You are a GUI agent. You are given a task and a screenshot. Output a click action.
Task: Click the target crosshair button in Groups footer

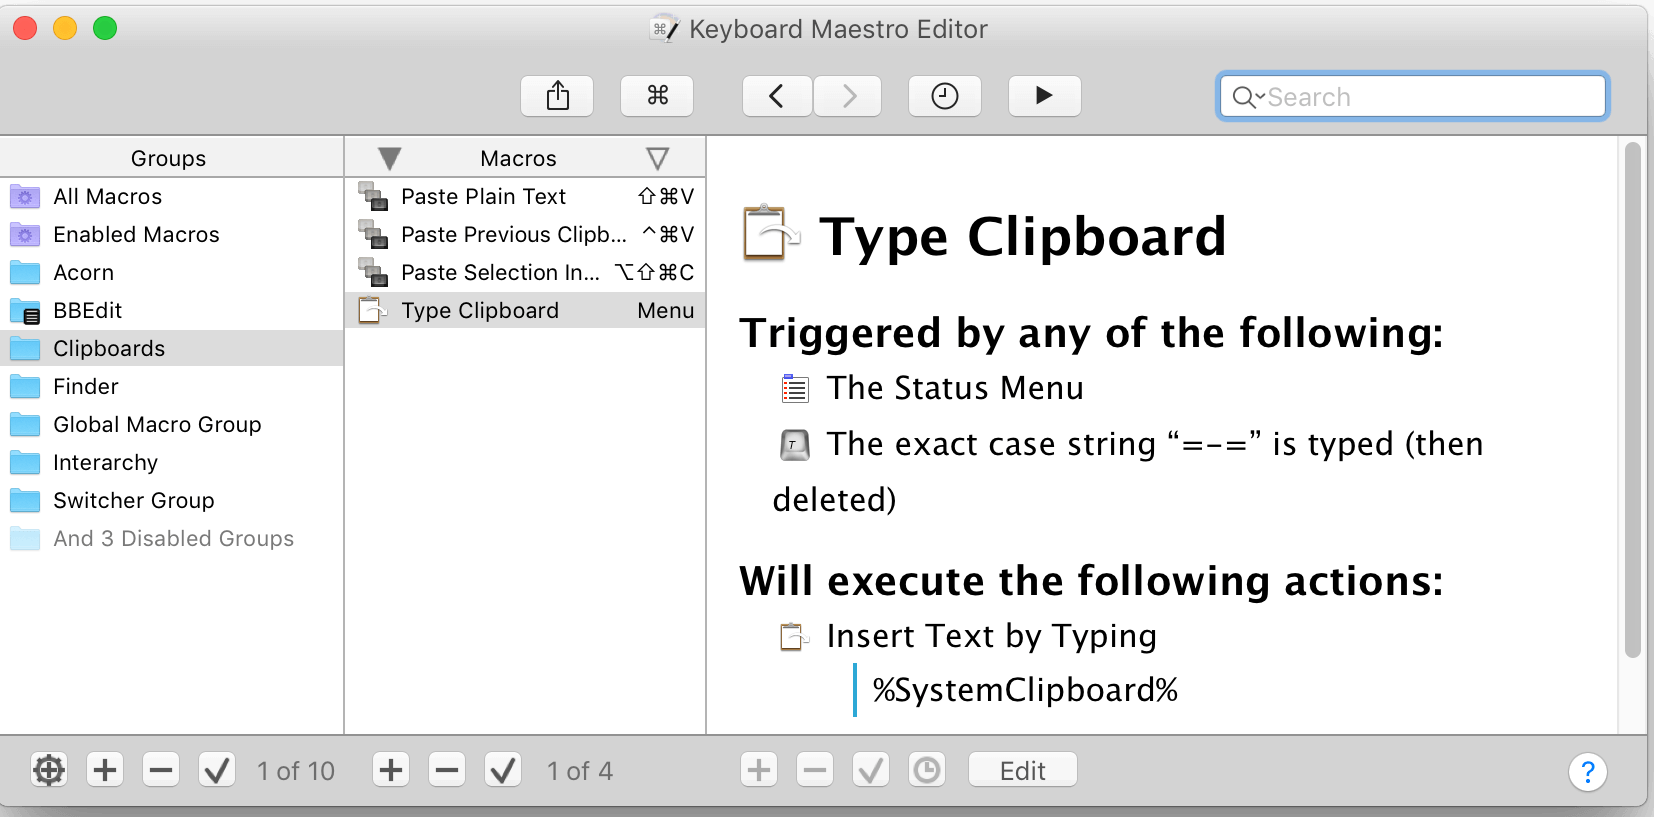tap(49, 770)
